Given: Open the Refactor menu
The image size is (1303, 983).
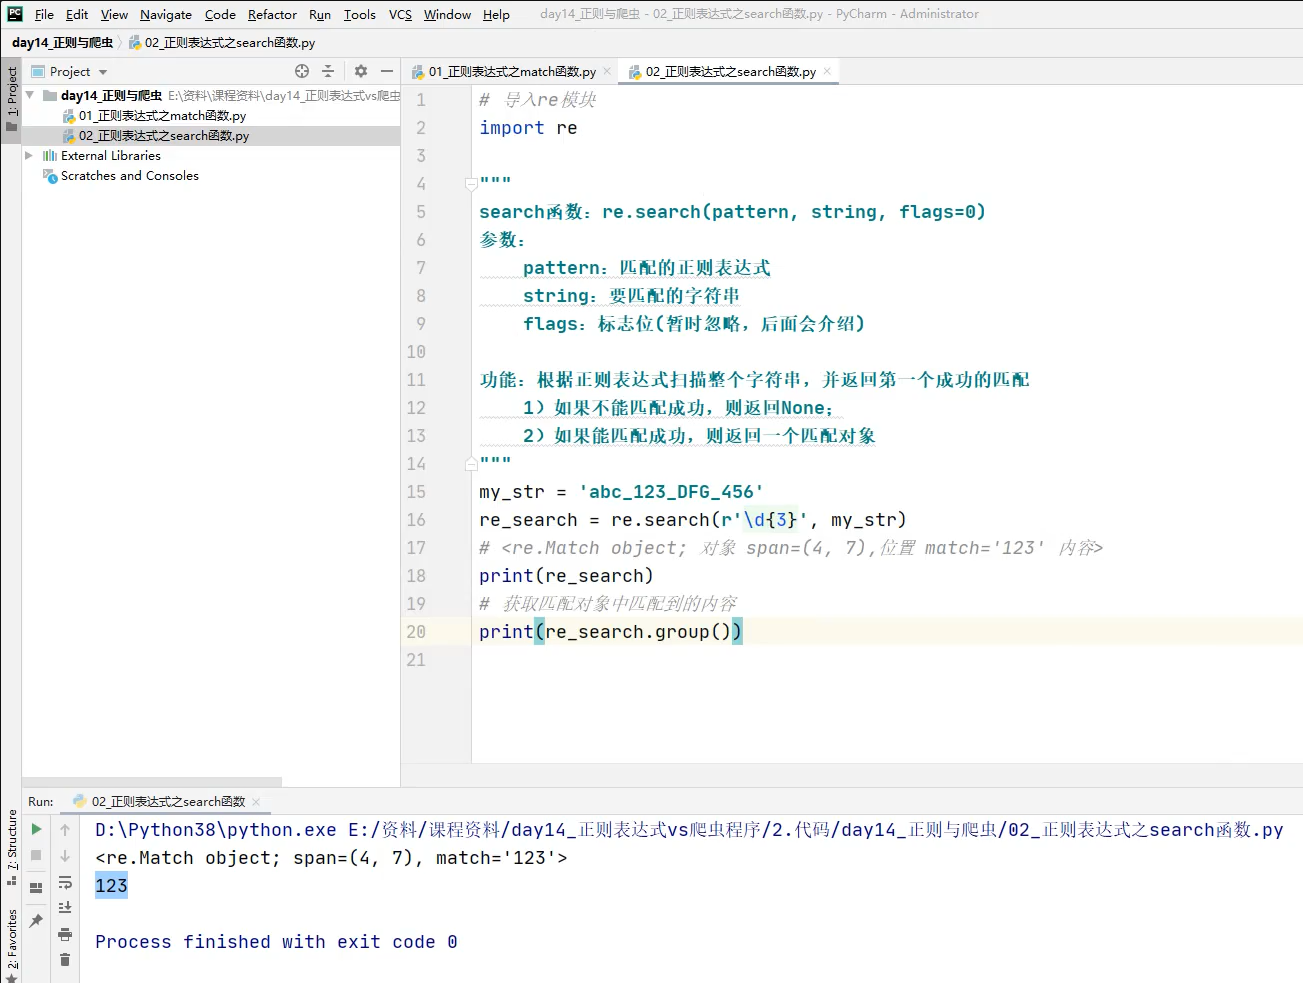Looking at the screenshot, I should click(x=272, y=14).
